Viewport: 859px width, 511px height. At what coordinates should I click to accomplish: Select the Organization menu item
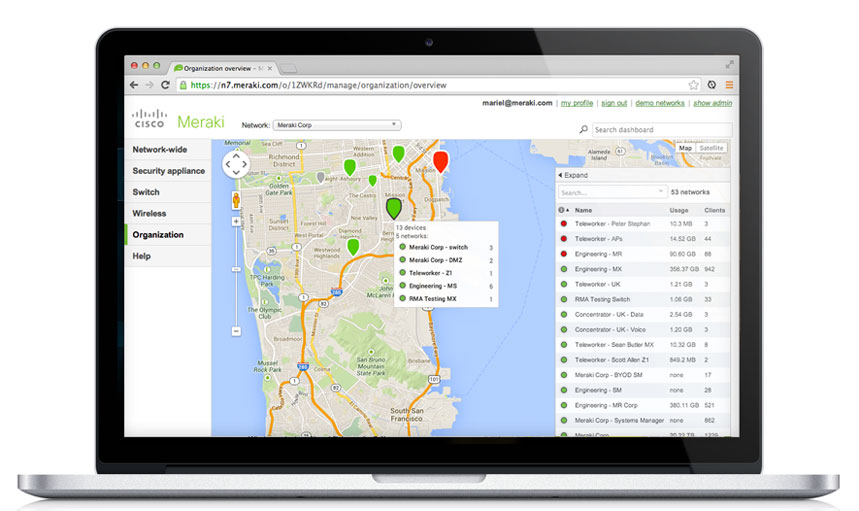click(x=168, y=235)
